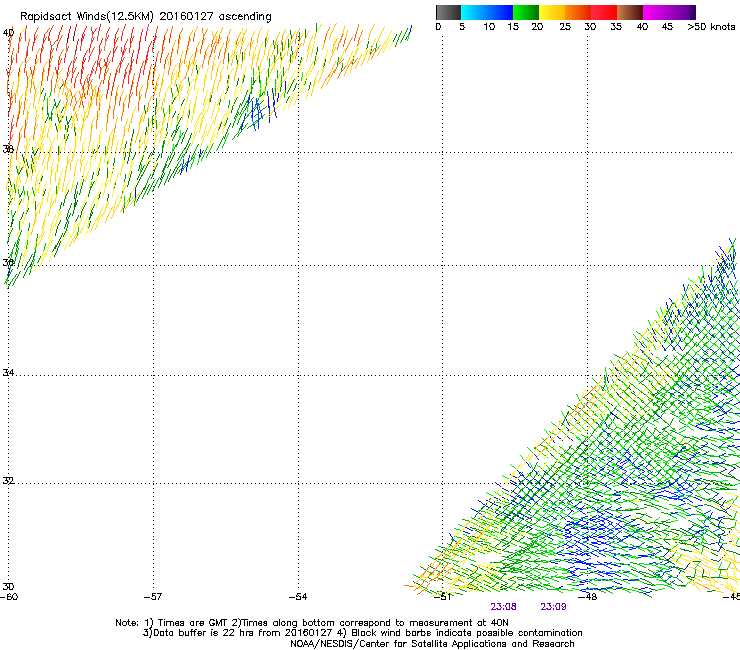This screenshot has width=740, height=650.
Task: Click the latitude label '34'
Action: [8, 372]
